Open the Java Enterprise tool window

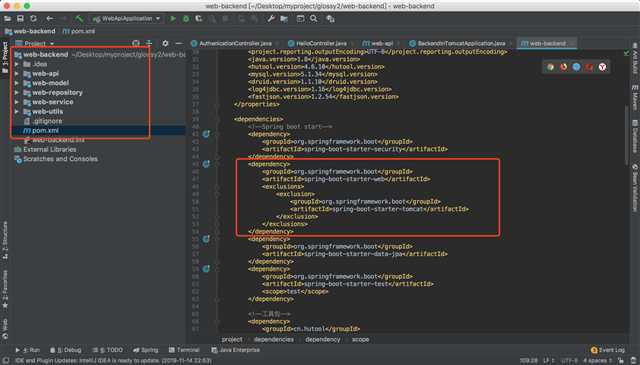(x=236, y=350)
